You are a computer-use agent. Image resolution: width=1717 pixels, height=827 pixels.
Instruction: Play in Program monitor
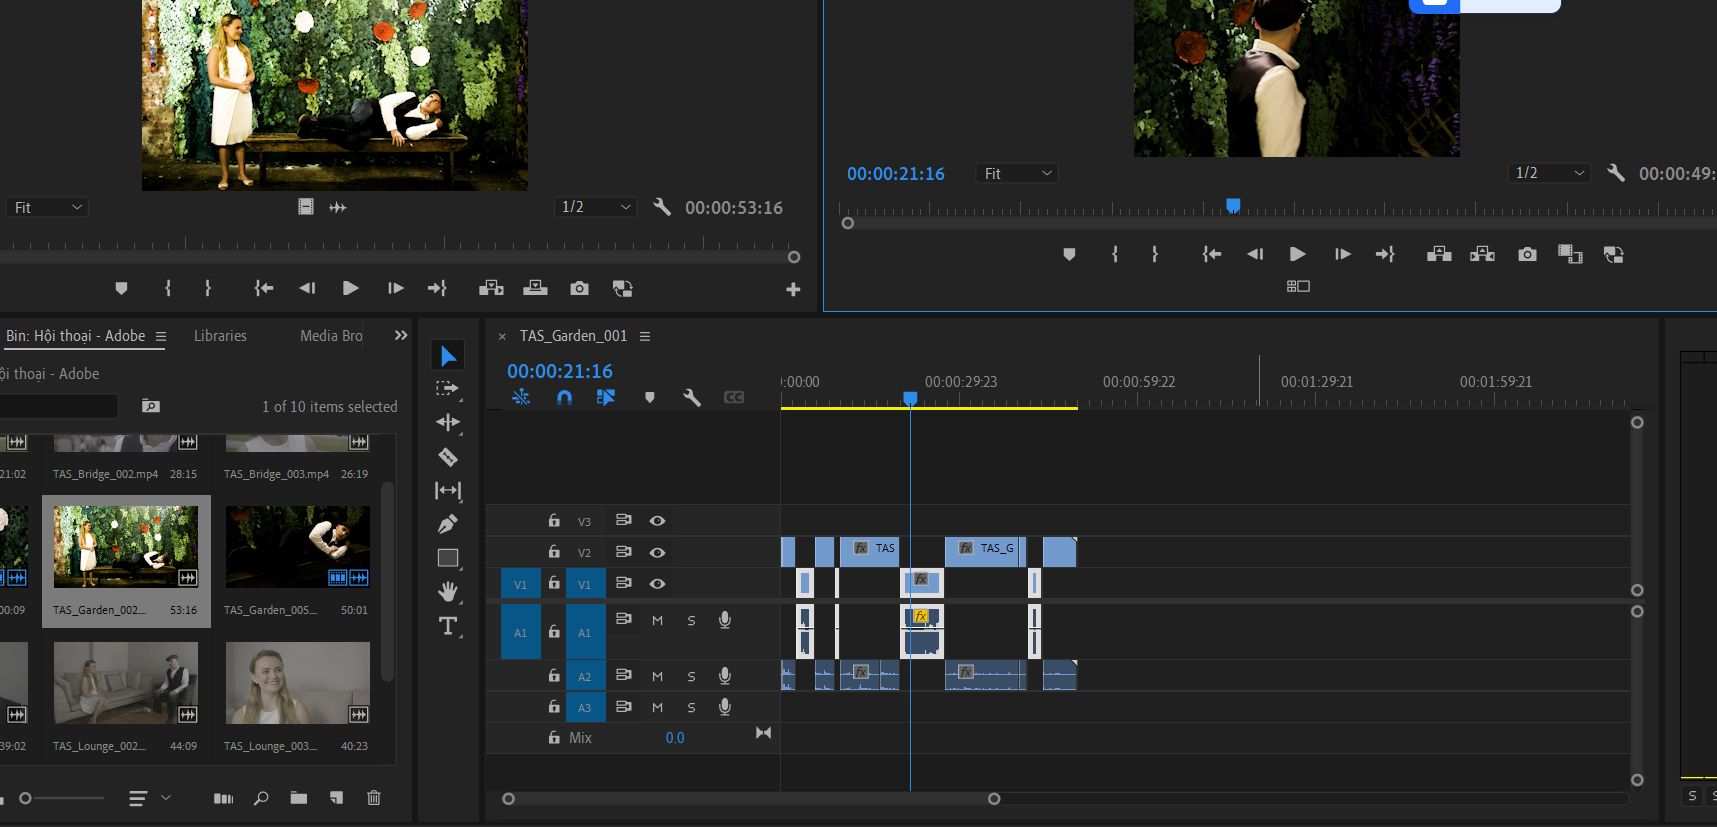coord(1298,254)
